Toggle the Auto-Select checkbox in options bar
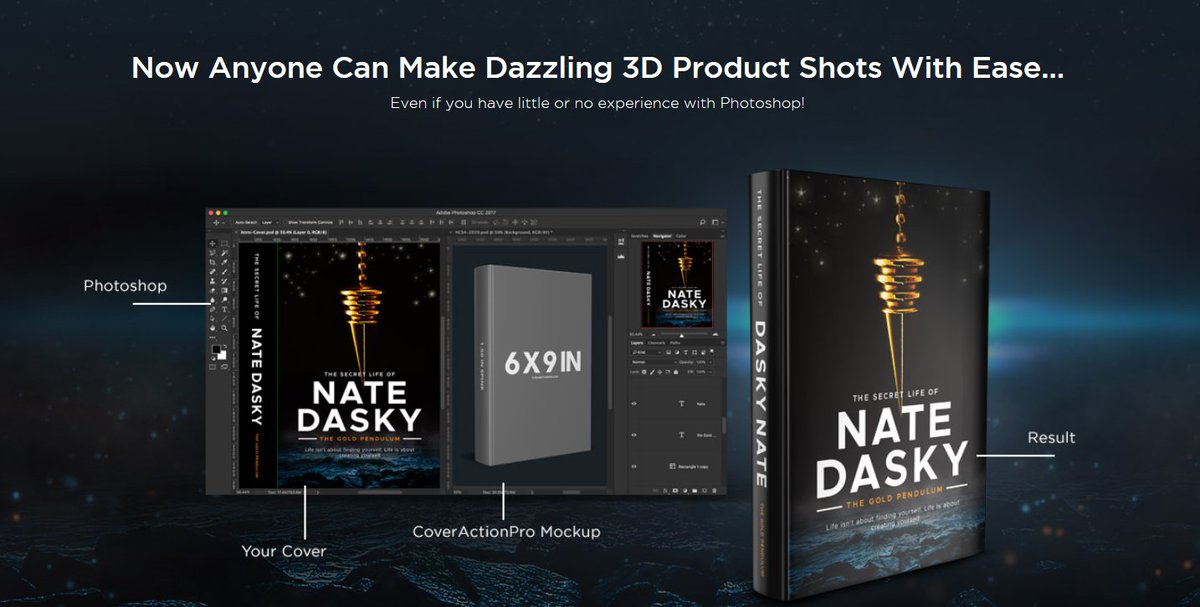The width and height of the screenshot is (1200, 607). pyautogui.click(x=233, y=222)
